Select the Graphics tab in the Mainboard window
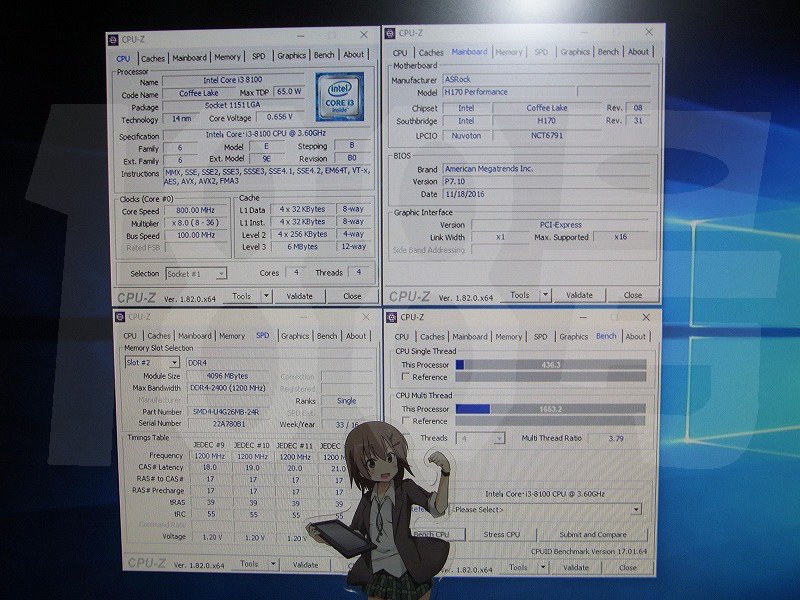Screen dimensions: 800x600 [575, 52]
